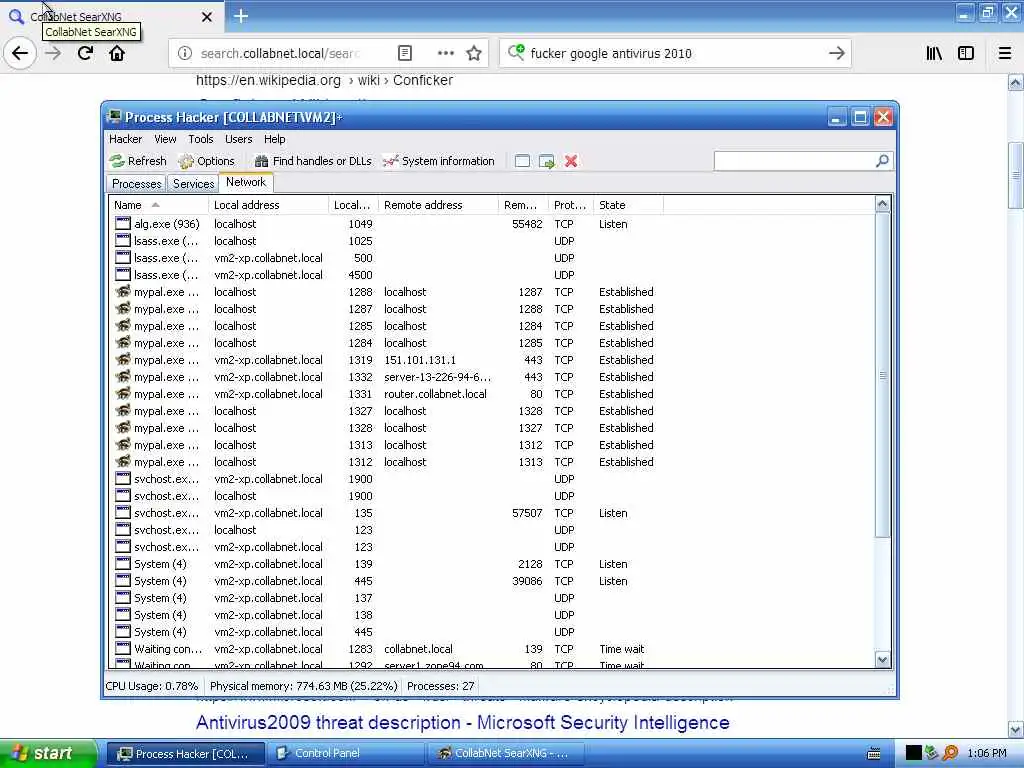Screen dimensions: 1024x768
Task: Sort by Local address column header
Action: pos(268,205)
